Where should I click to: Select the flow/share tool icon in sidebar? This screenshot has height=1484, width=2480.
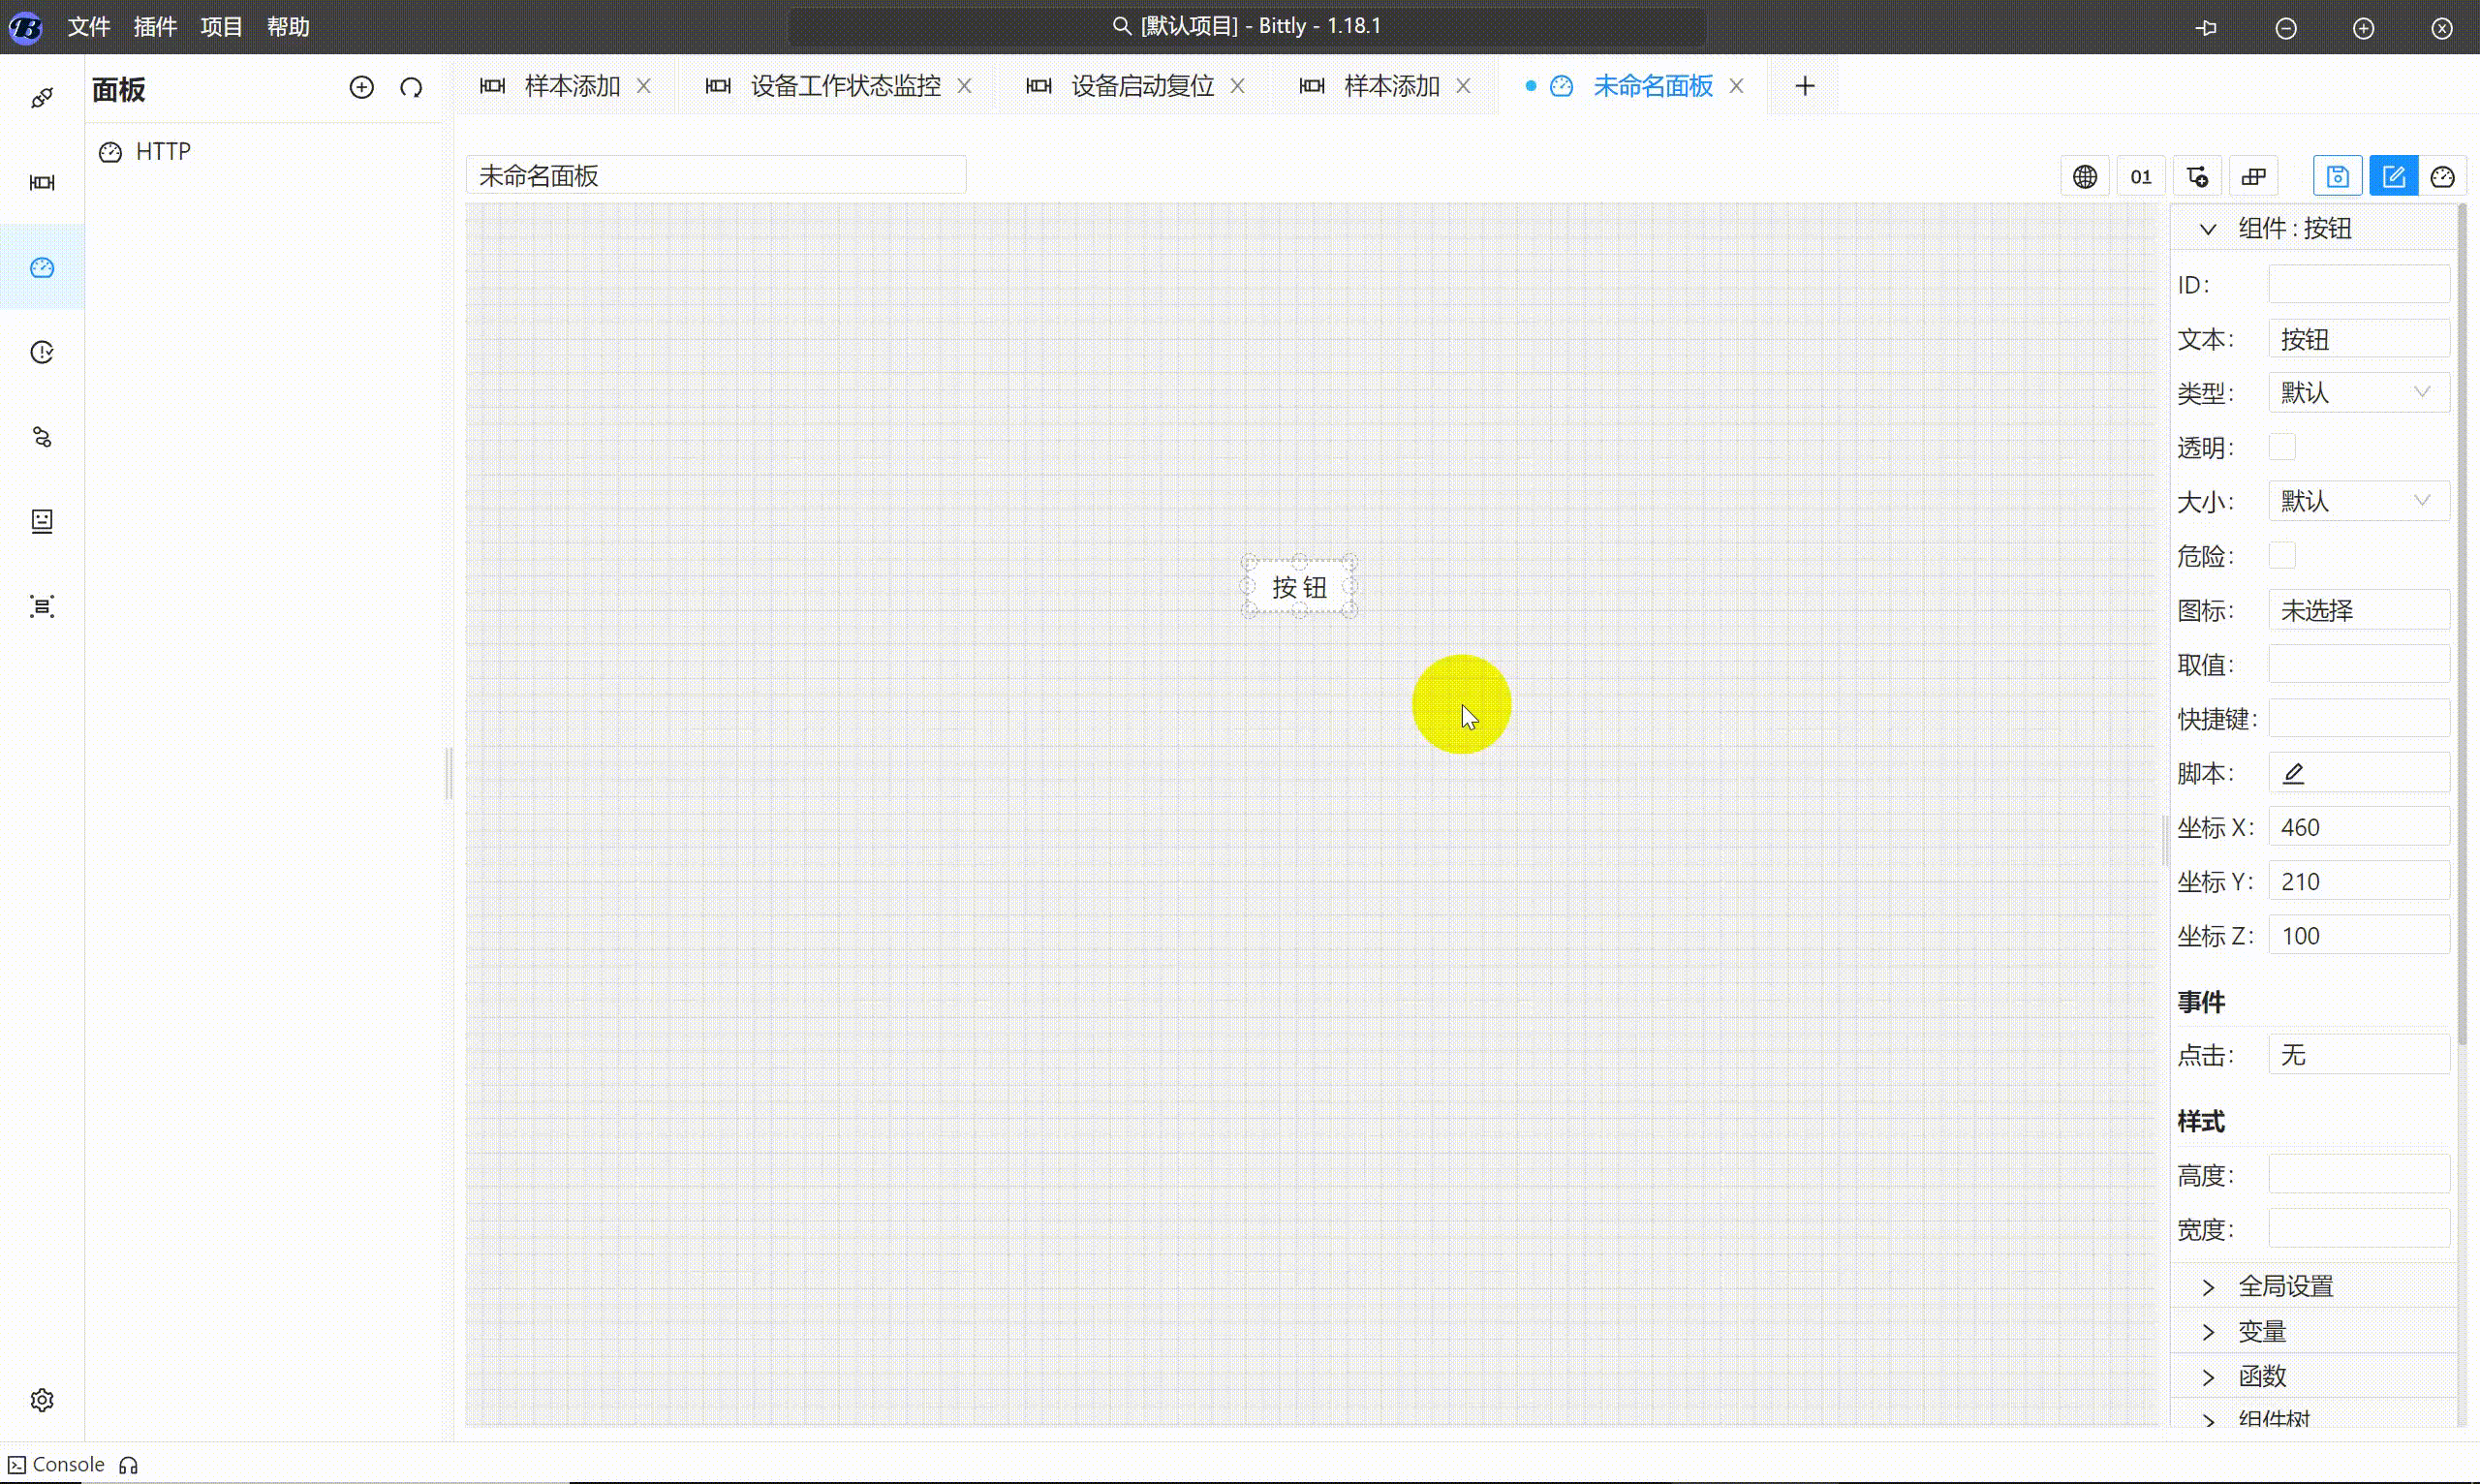42,437
